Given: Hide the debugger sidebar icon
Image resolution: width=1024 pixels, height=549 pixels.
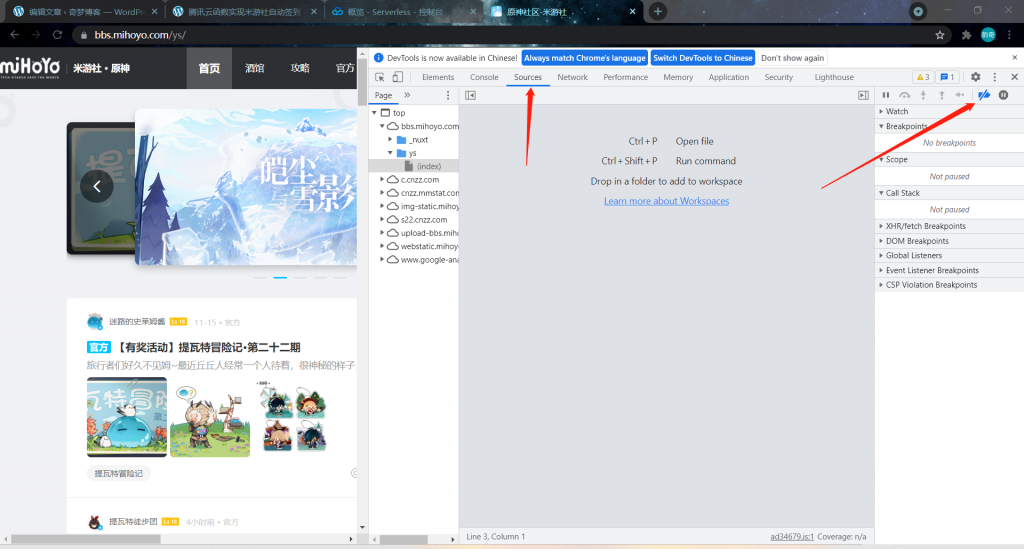Looking at the screenshot, I should [x=863, y=95].
